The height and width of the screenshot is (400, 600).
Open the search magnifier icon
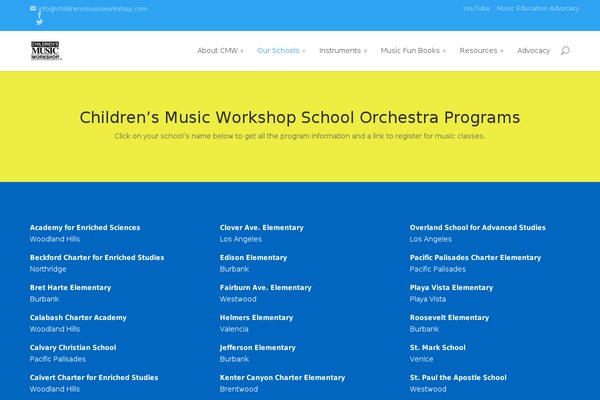565,51
